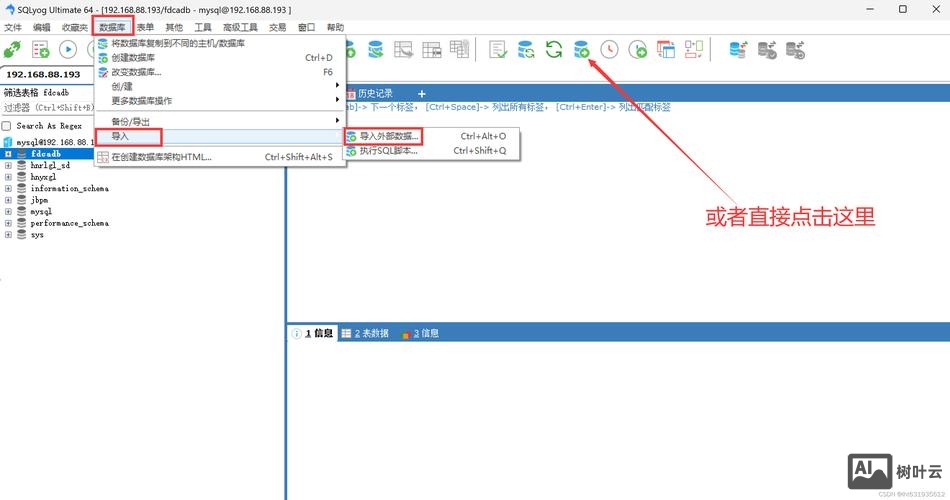This screenshot has width=950, height=500.
Task: Switch to the 2 表数据 tab
Action: 364,333
